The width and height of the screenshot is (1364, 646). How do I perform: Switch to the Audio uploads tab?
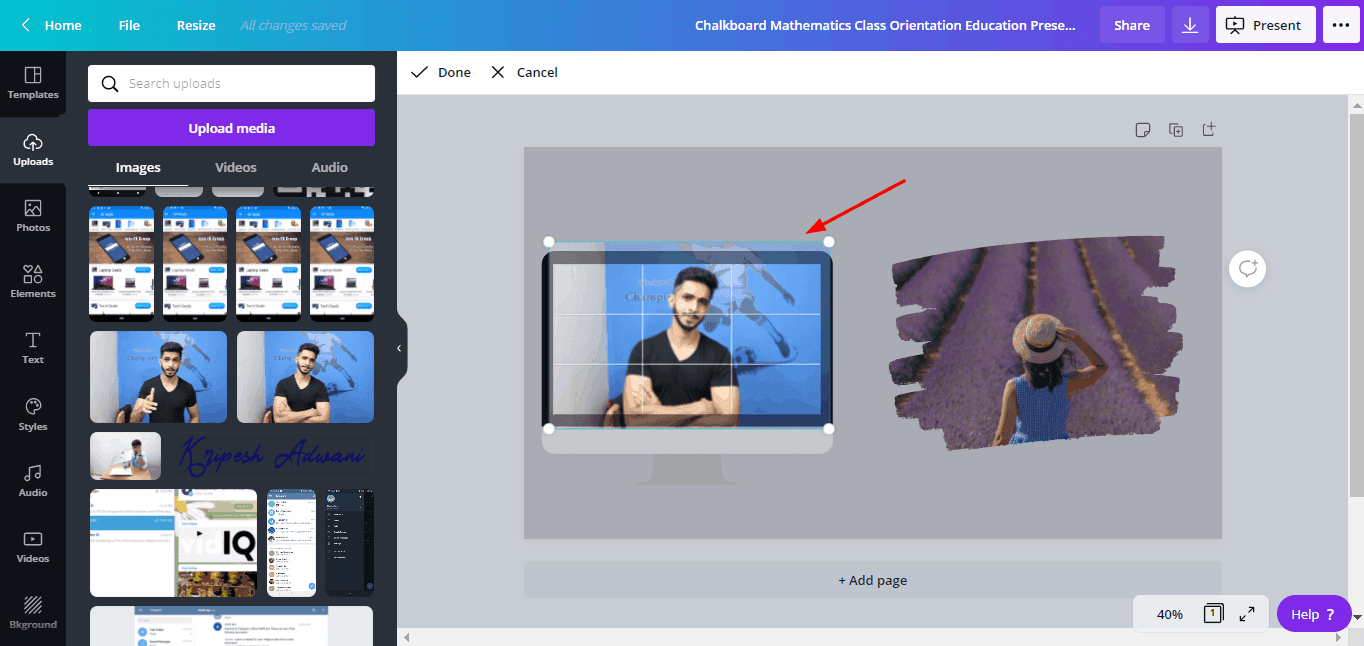pos(329,167)
